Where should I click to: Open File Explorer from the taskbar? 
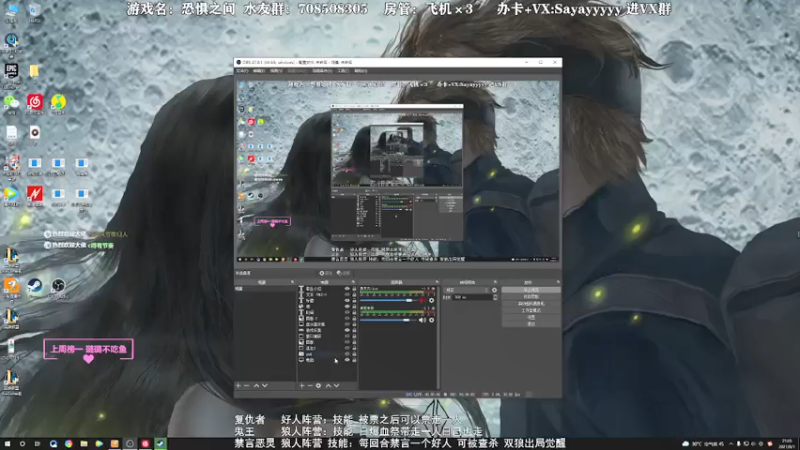(84, 444)
